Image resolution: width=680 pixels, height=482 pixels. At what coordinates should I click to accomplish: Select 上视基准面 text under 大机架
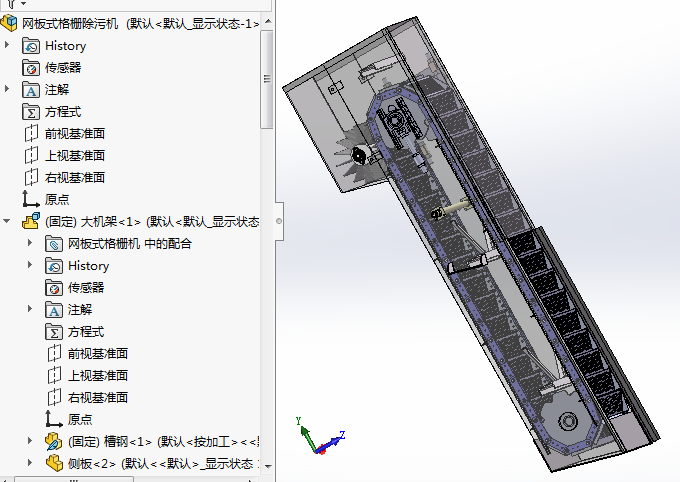98,375
